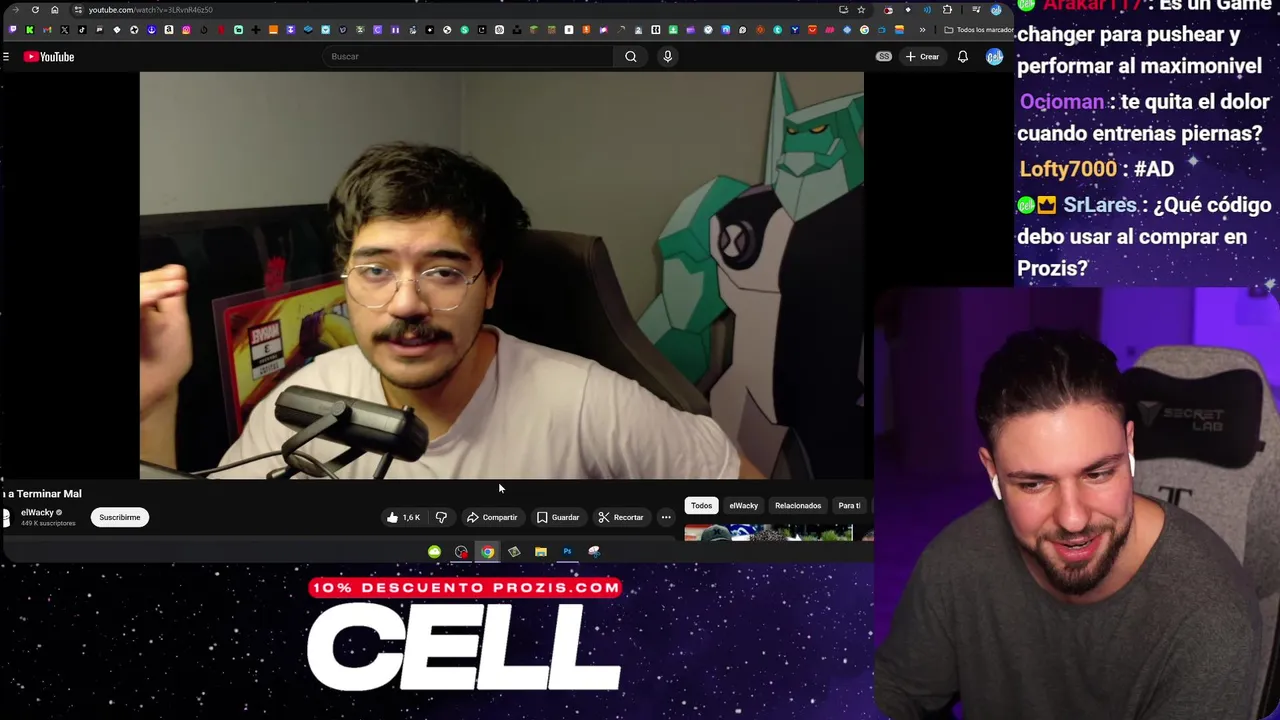The image size is (1280, 720).
Task: Go to the YouTube home logo
Action: (x=49, y=57)
